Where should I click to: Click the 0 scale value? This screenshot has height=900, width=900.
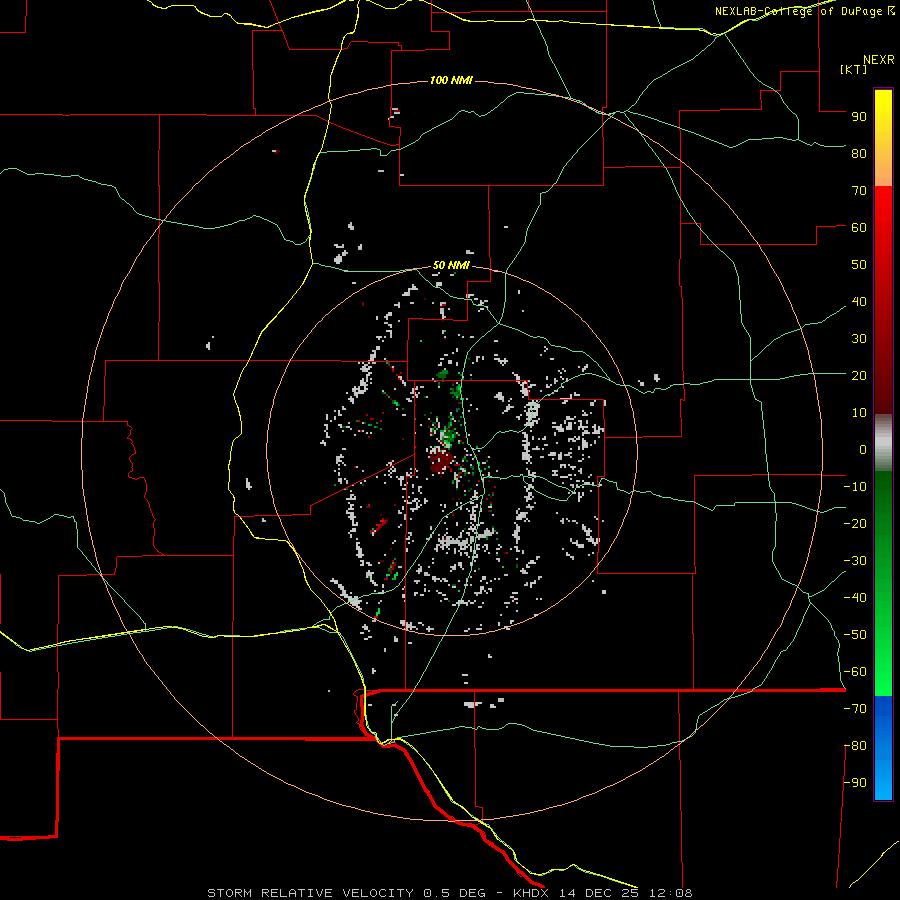pyautogui.click(x=863, y=449)
